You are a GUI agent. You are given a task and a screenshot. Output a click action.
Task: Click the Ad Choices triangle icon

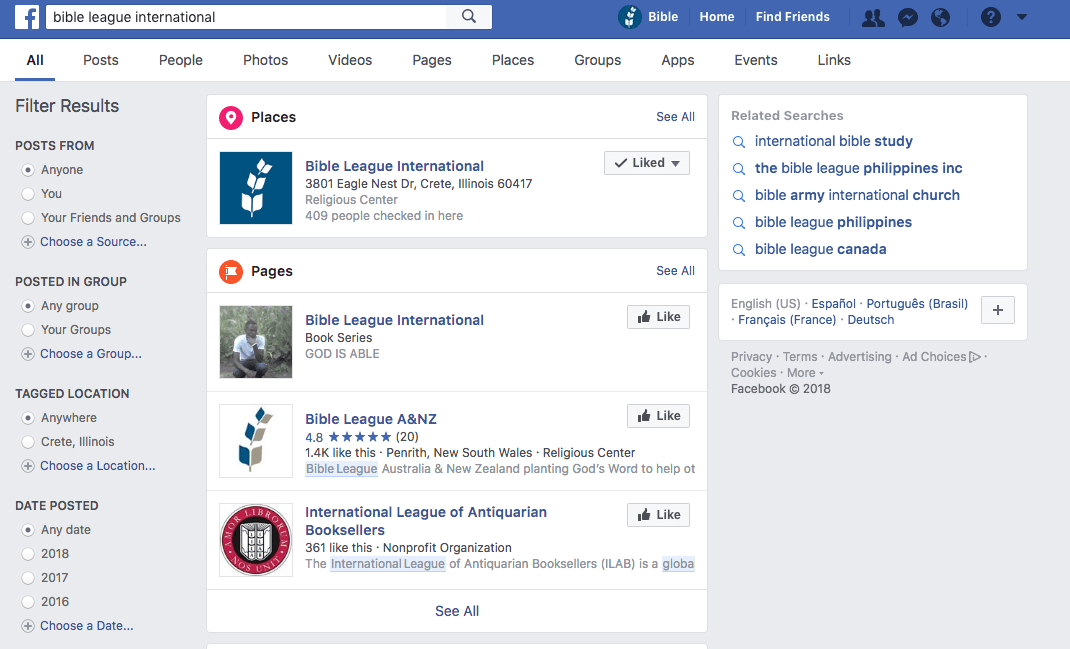[975, 357]
